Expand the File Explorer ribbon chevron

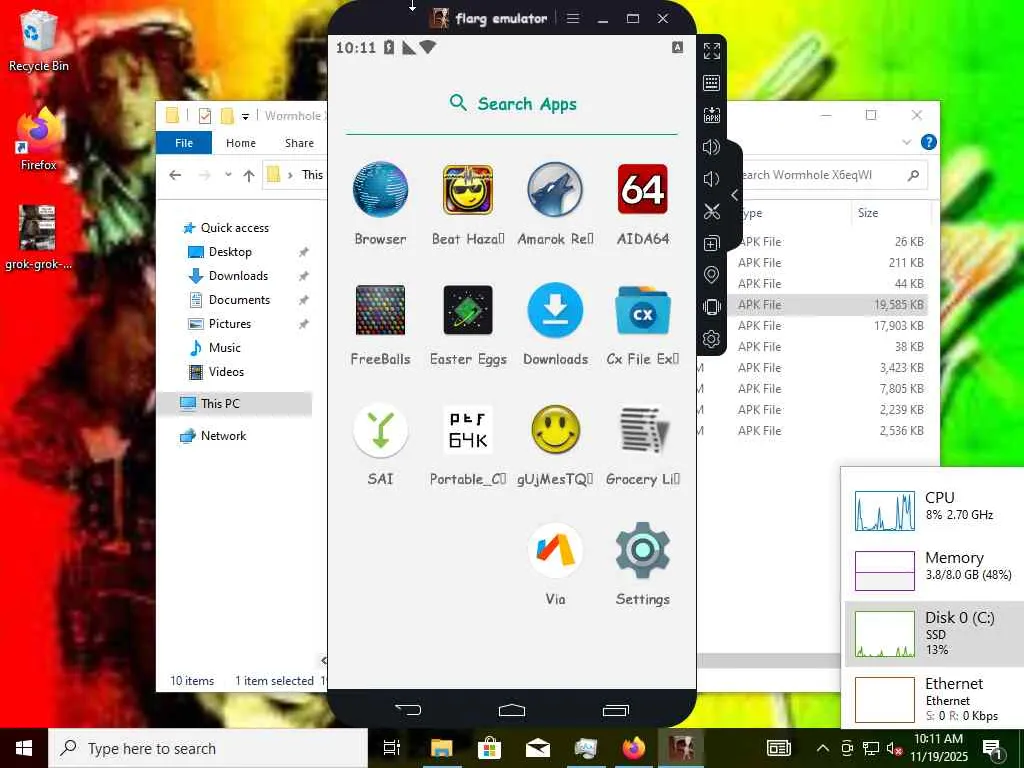pos(906,142)
